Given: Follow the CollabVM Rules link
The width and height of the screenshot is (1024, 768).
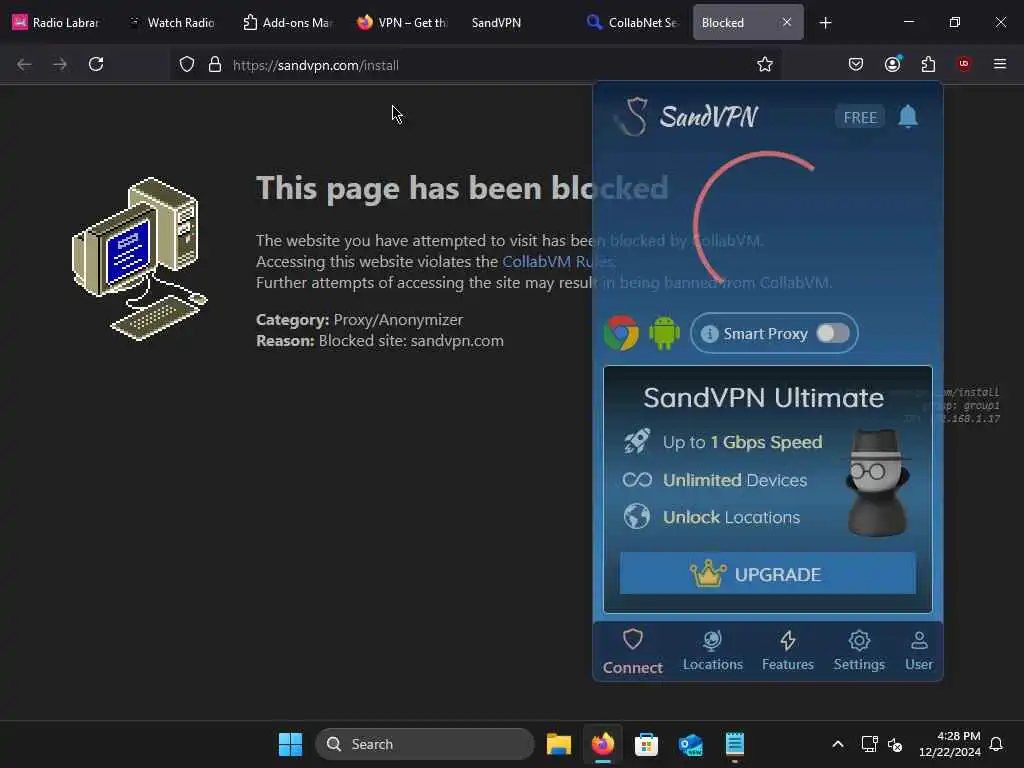Looking at the screenshot, I should (558, 262).
